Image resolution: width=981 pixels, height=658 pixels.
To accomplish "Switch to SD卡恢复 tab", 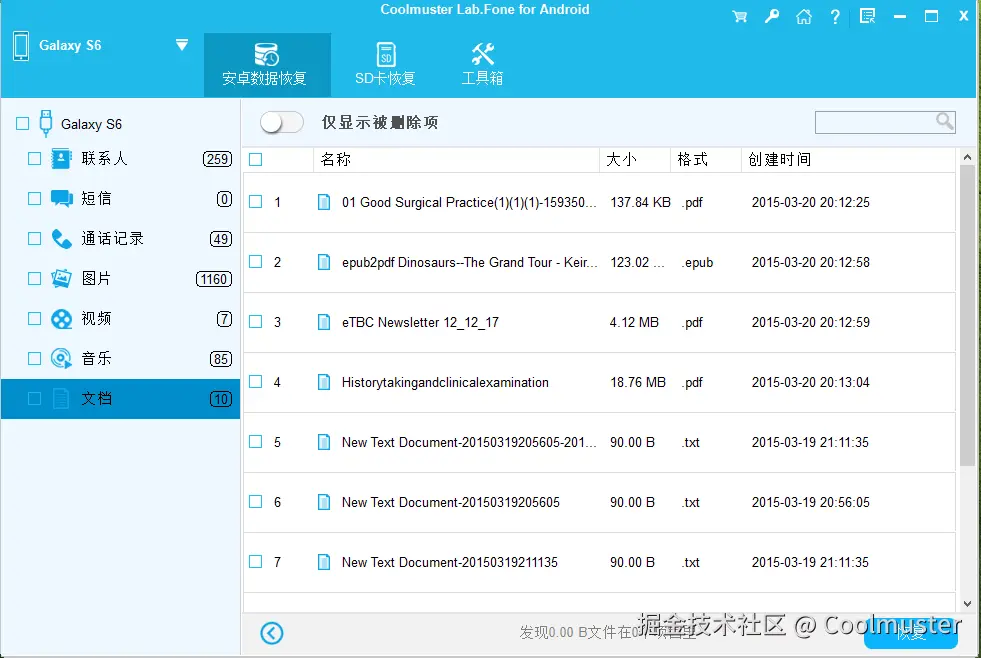I will pyautogui.click(x=385, y=65).
